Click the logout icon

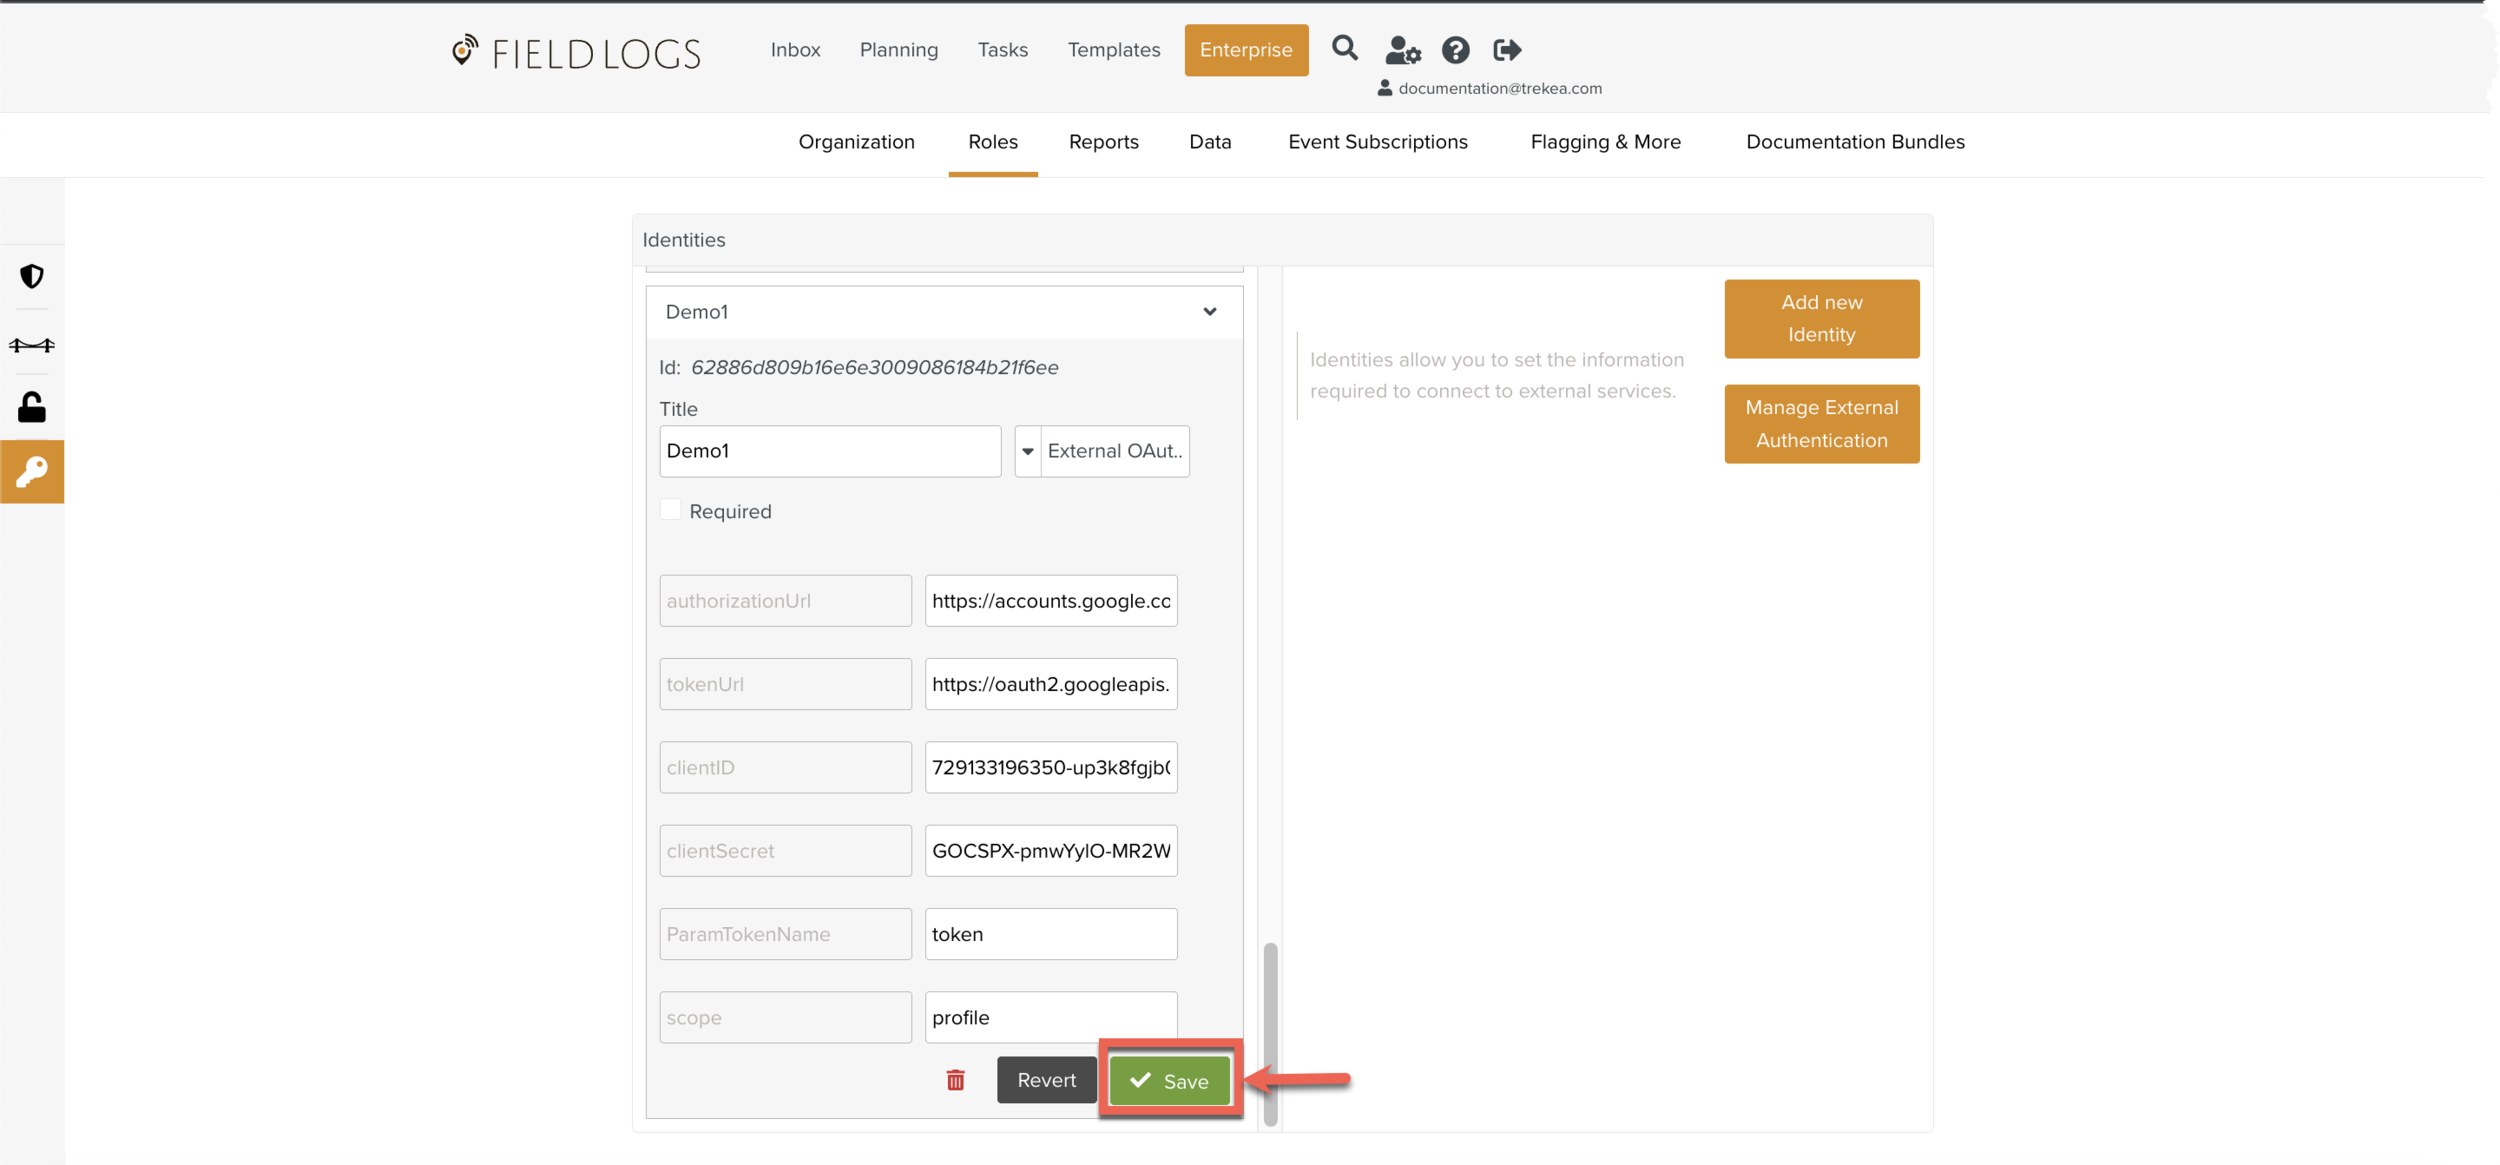coord(1506,50)
